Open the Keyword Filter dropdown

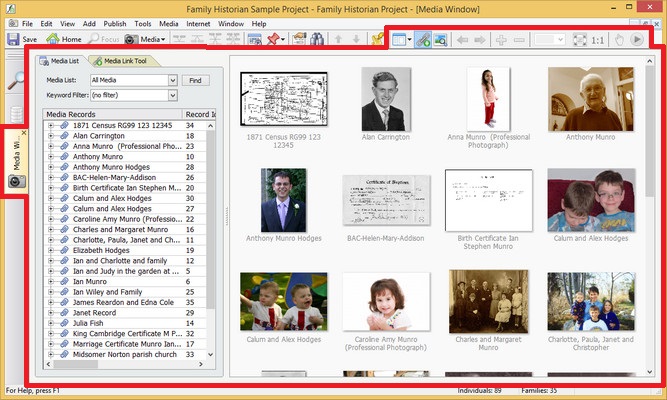[173, 95]
